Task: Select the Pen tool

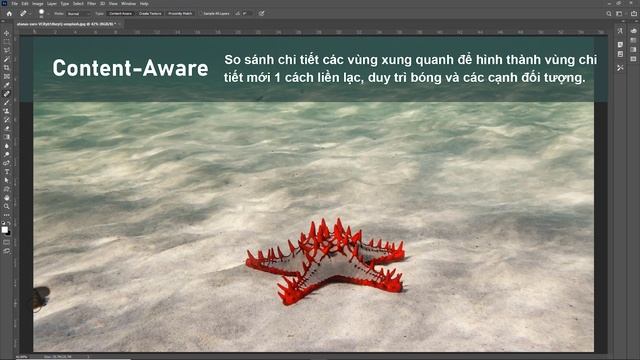Action: point(7,163)
